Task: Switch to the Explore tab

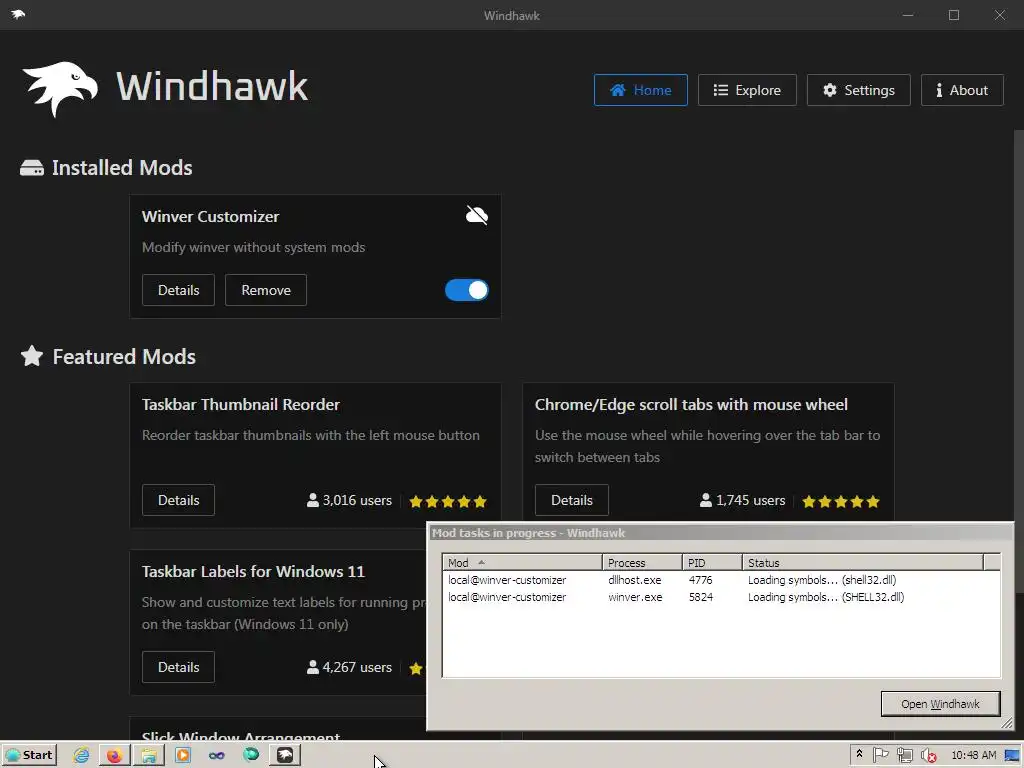Action: [746, 90]
